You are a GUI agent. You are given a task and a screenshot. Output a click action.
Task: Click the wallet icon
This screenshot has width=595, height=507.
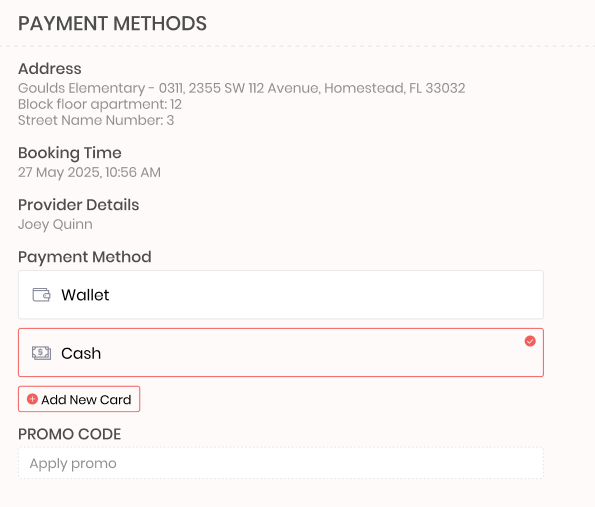[x=41, y=295]
